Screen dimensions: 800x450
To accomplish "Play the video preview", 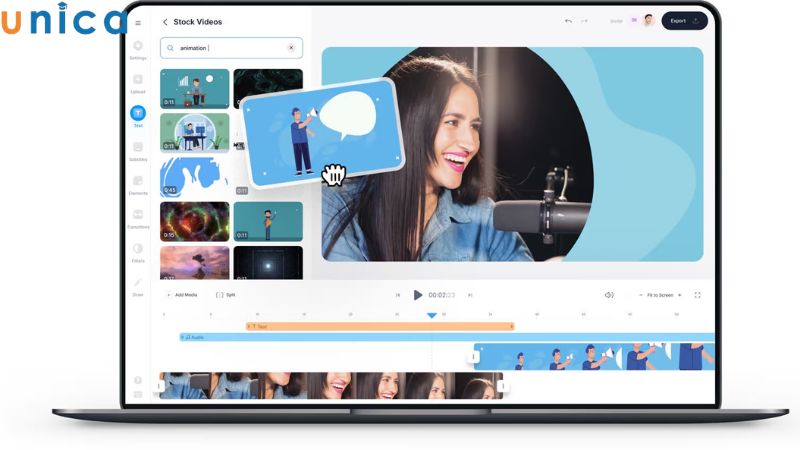I will coord(417,295).
